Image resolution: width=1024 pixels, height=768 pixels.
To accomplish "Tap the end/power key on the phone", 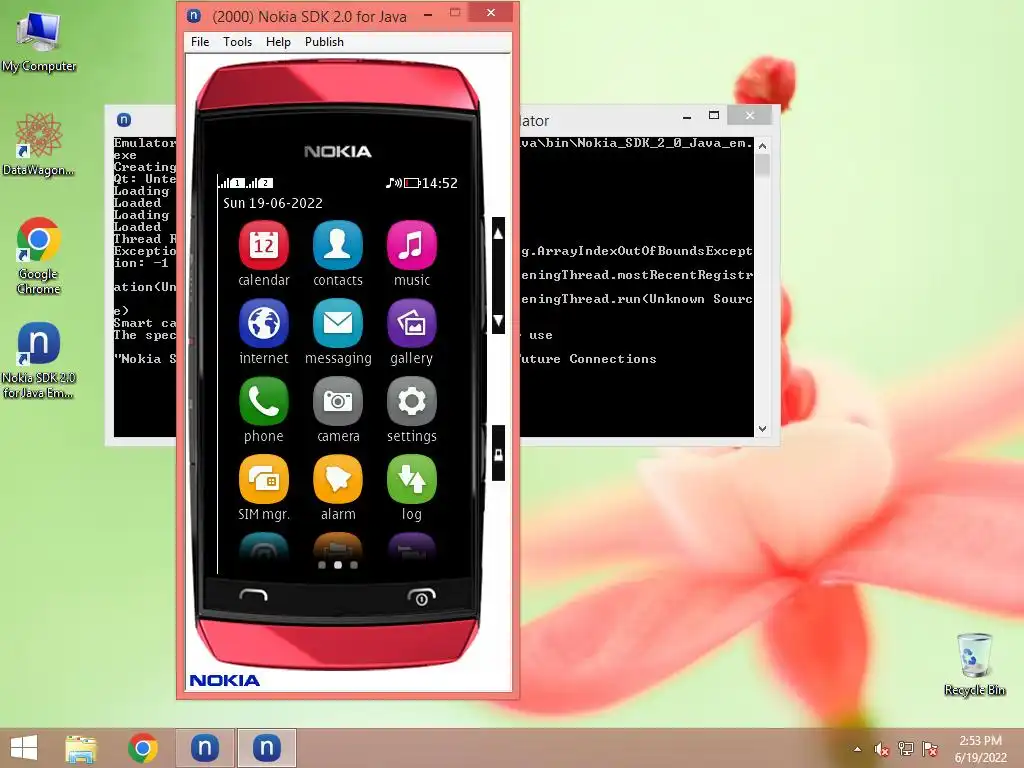I will pyautogui.click(x=421, y=596).
